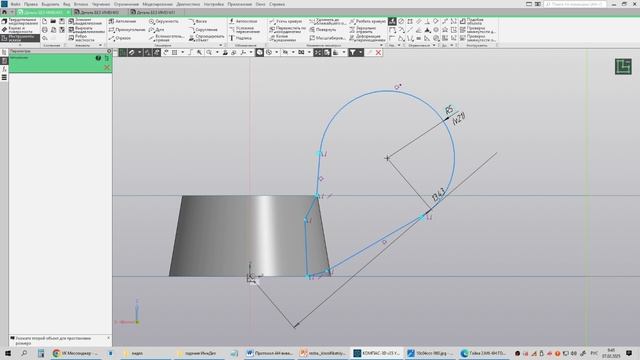Pick the Окружность tool

coord(164,21)
